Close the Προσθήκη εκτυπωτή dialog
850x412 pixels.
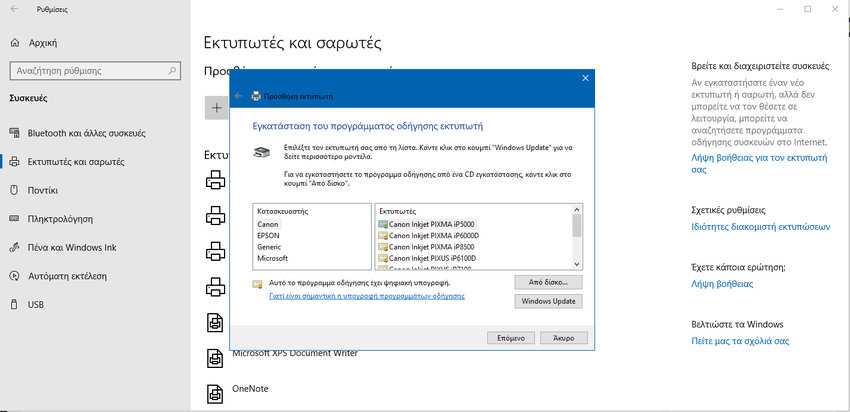[585, 78]
